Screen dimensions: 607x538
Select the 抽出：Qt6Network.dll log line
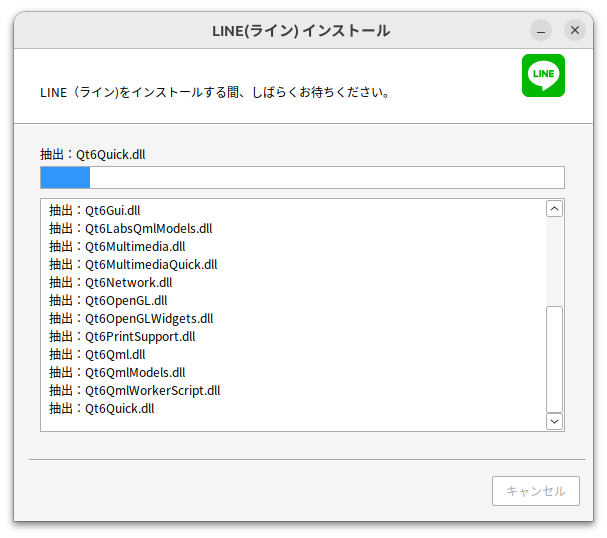110,283
